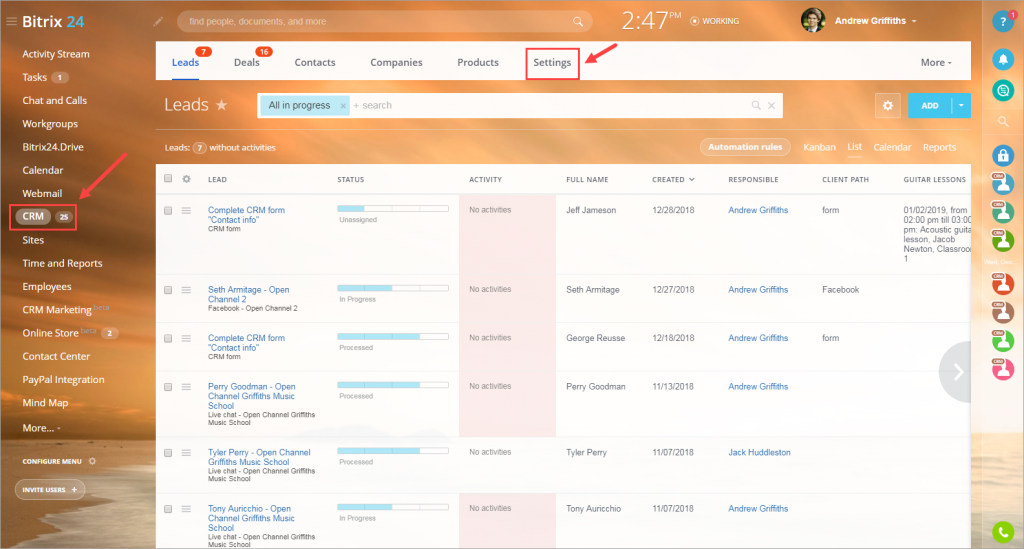The width and height of the screenshot is (1024, 549).
Task: Set status stage on Tyler Perry progress bar
Action: 392,451
